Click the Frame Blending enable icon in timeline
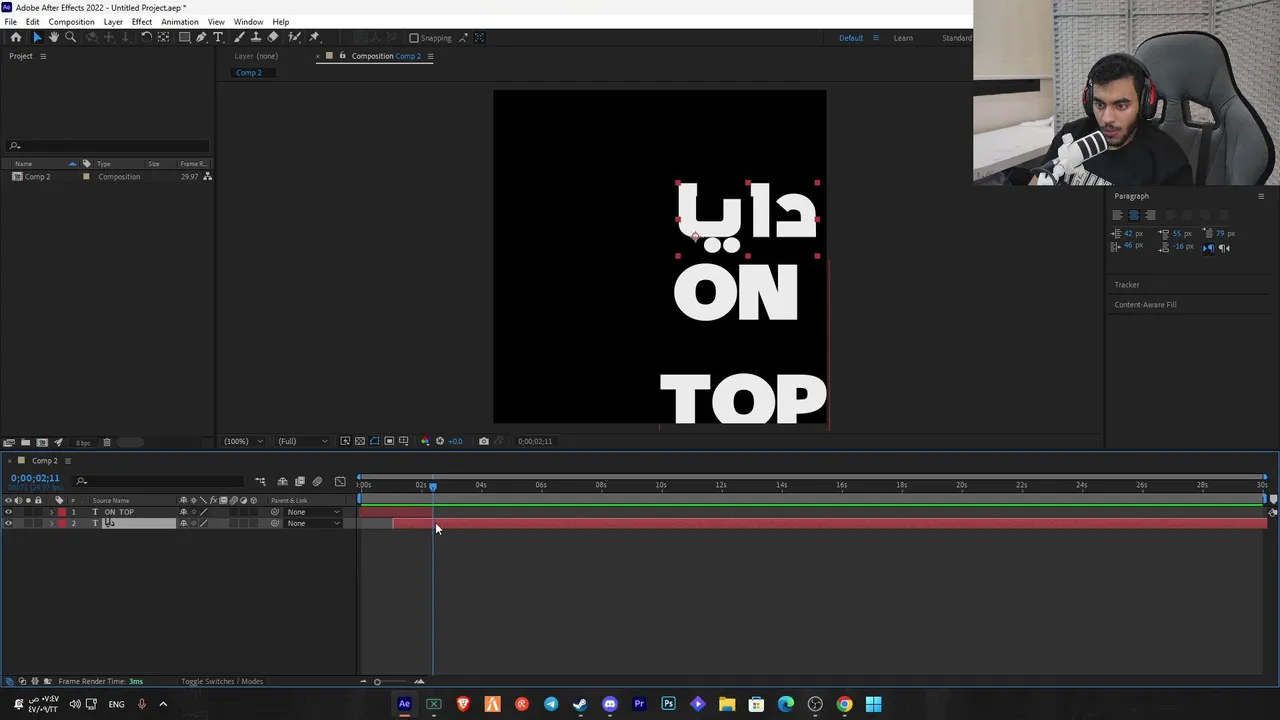 pyautogui.click(x=299, y=481)
